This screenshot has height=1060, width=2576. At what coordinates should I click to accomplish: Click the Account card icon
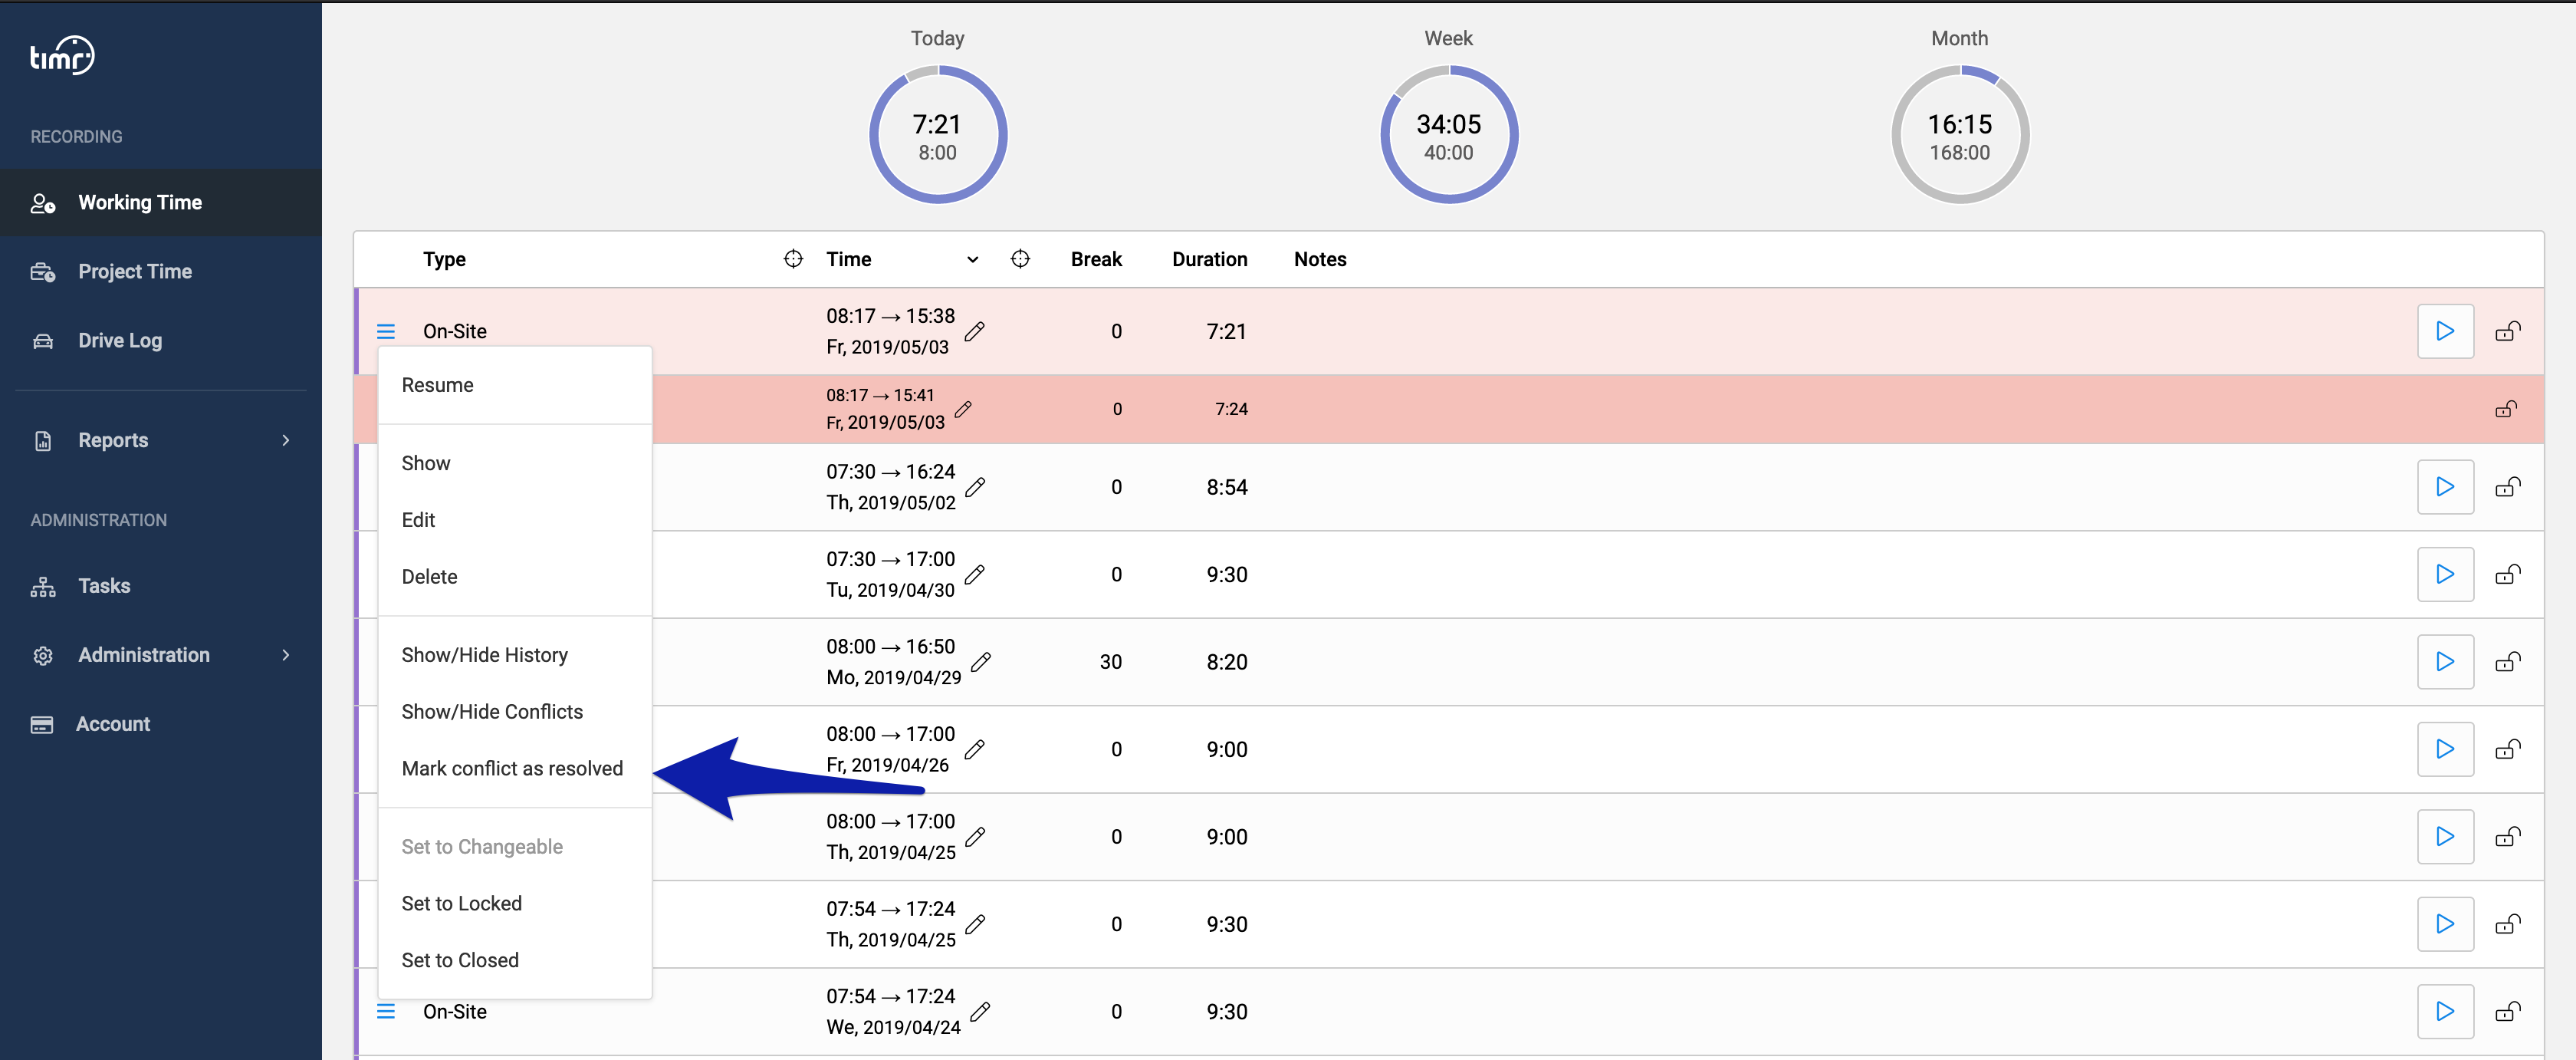pos(42,725)
